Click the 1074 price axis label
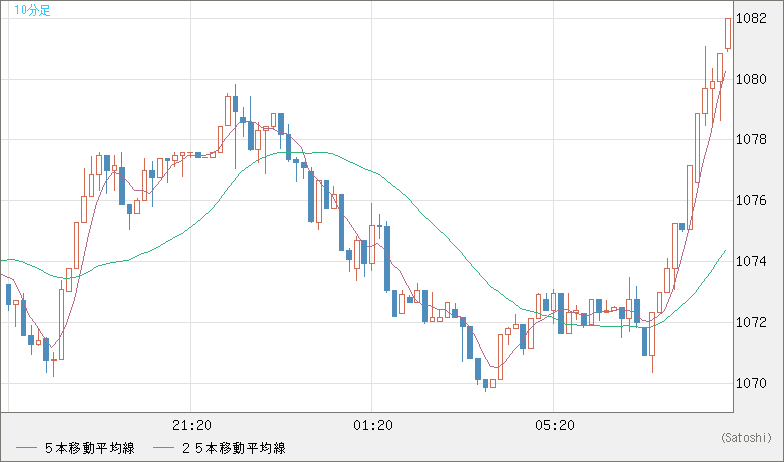The height and width of the screenshot is (462, 784). [x=751, y=262]
